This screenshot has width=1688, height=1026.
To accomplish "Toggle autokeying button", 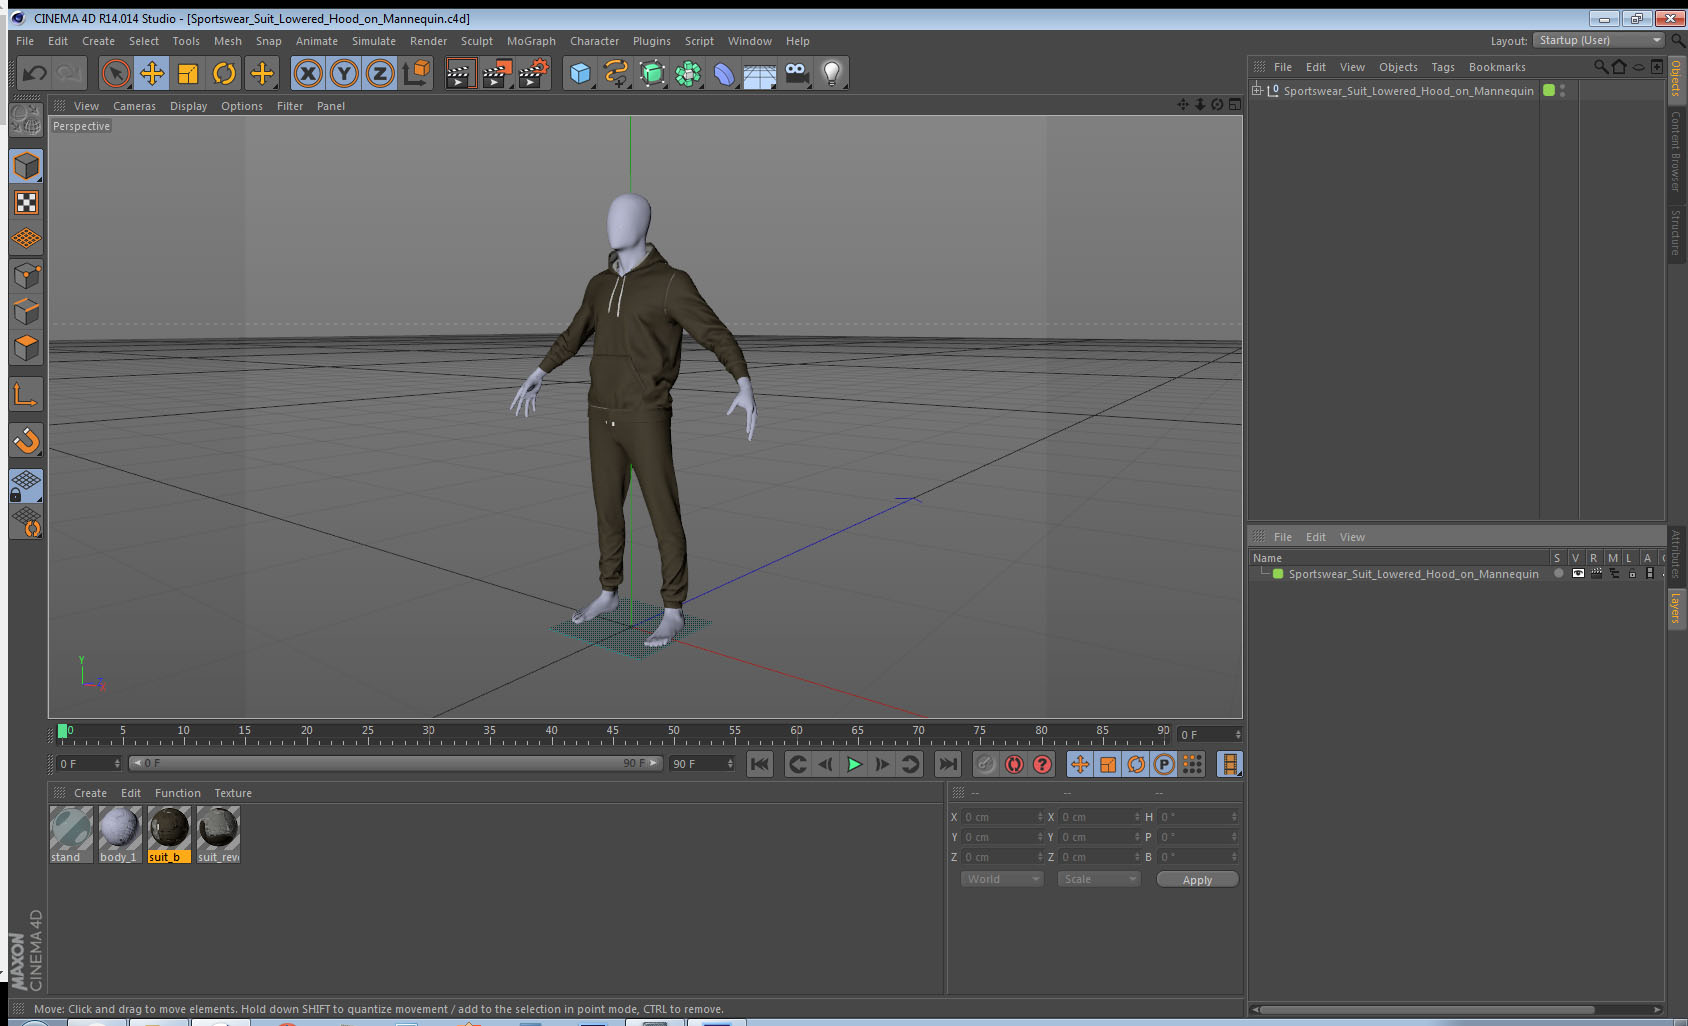I will tap(1014, 764).
